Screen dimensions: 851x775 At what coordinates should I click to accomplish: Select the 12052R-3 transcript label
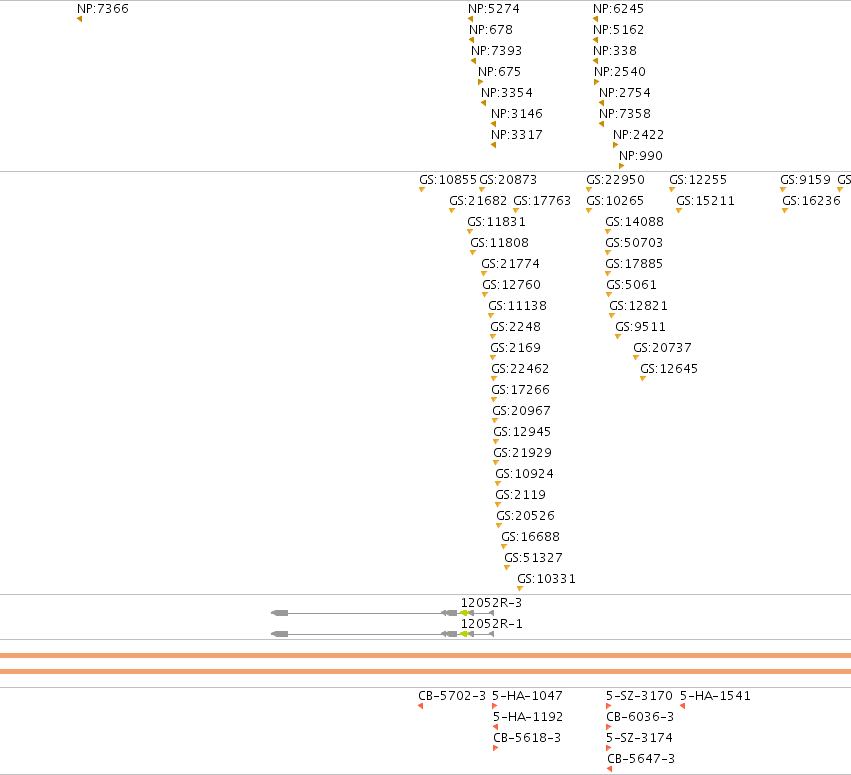(x=491, y=603)
